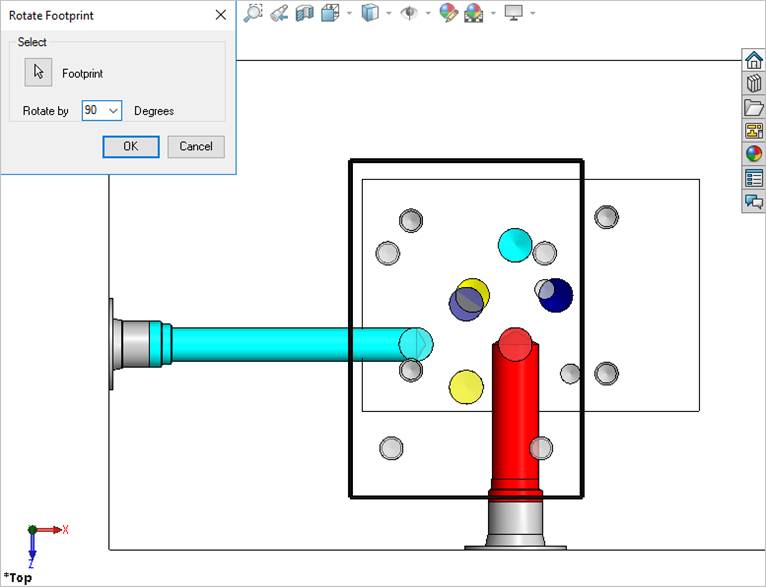Close the Rotate Footprint dialog
Image resolution: width=766 pixels, height=587 pixels.
(x=221, y=15)
